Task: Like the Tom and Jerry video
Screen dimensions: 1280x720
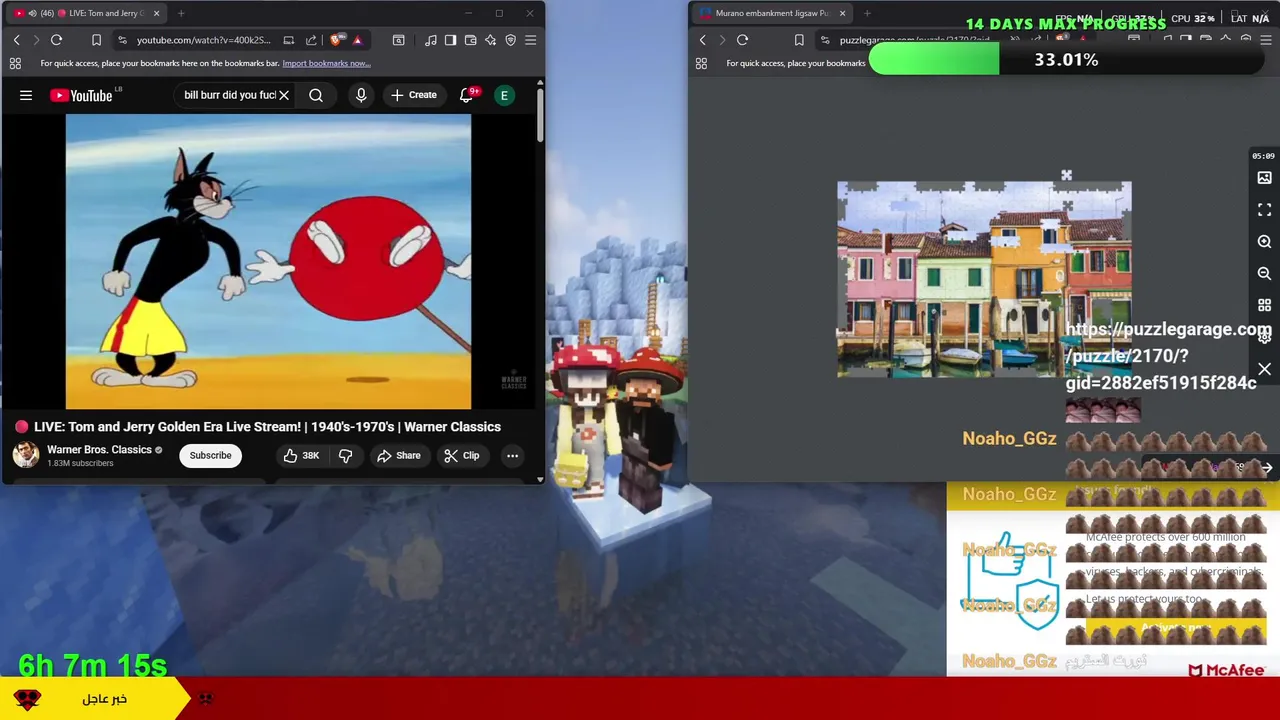Action: pyautogui.click(x=301, y=455)
